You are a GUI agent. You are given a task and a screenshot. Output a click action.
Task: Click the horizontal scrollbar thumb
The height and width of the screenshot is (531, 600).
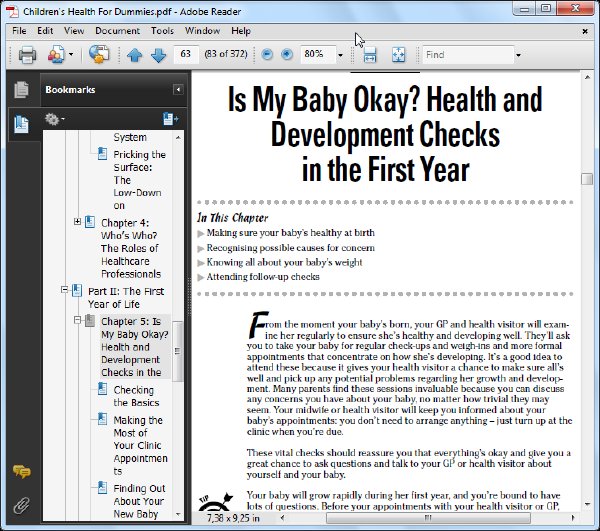(x=428, y=518)
